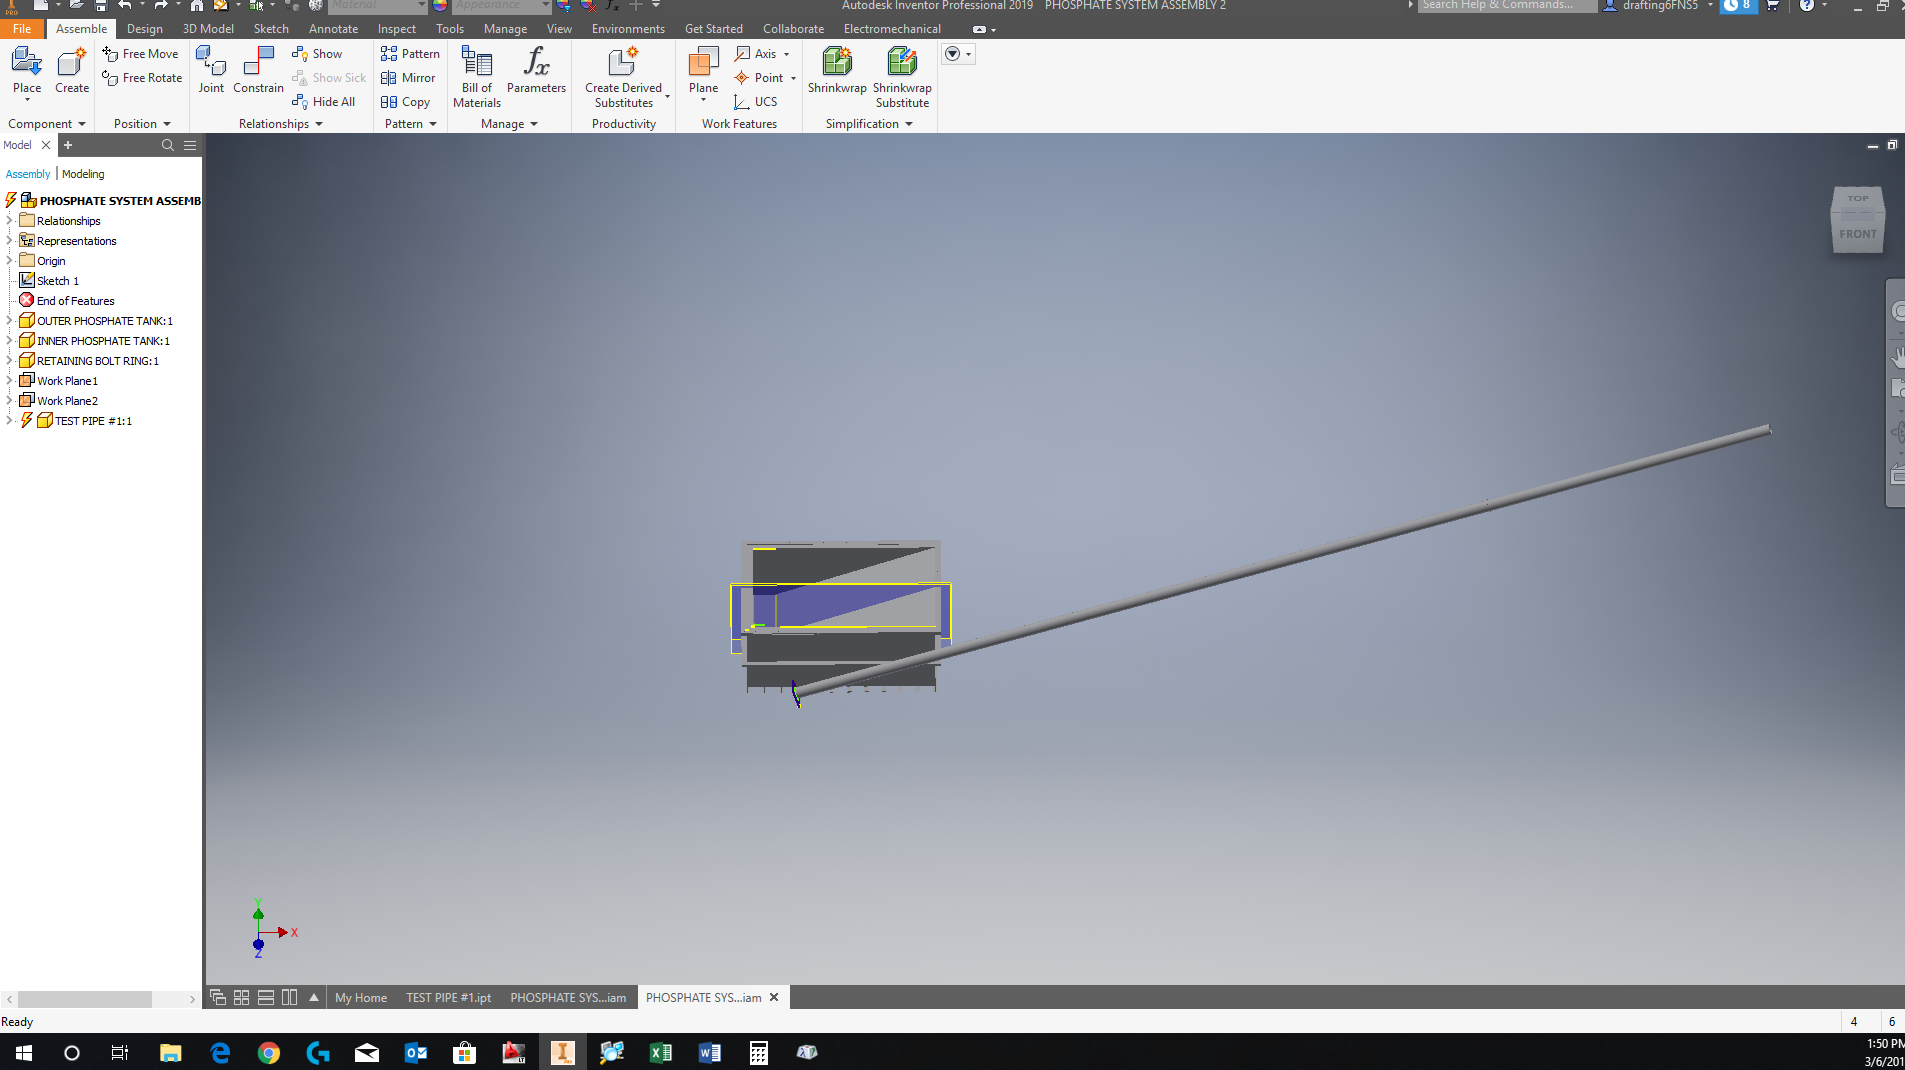
Task: Expand the OUTER PHOSPHATE TANK:1 node
Action: [10, 320]
